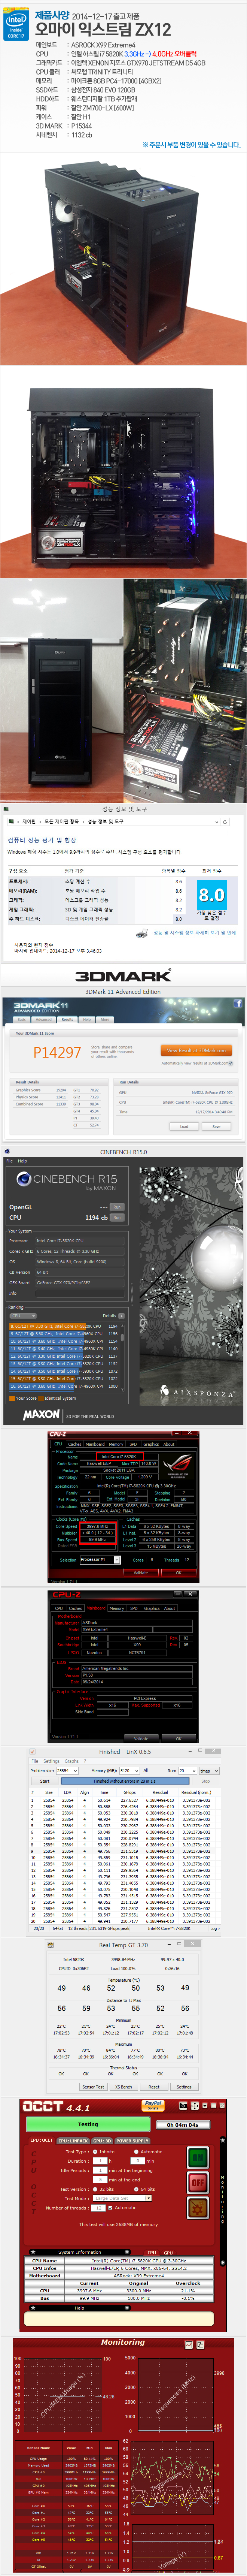This screenshot has width=247, height=2576.
Task: Click the Save button in 3DMark 11
Action: pos(216,1126)
